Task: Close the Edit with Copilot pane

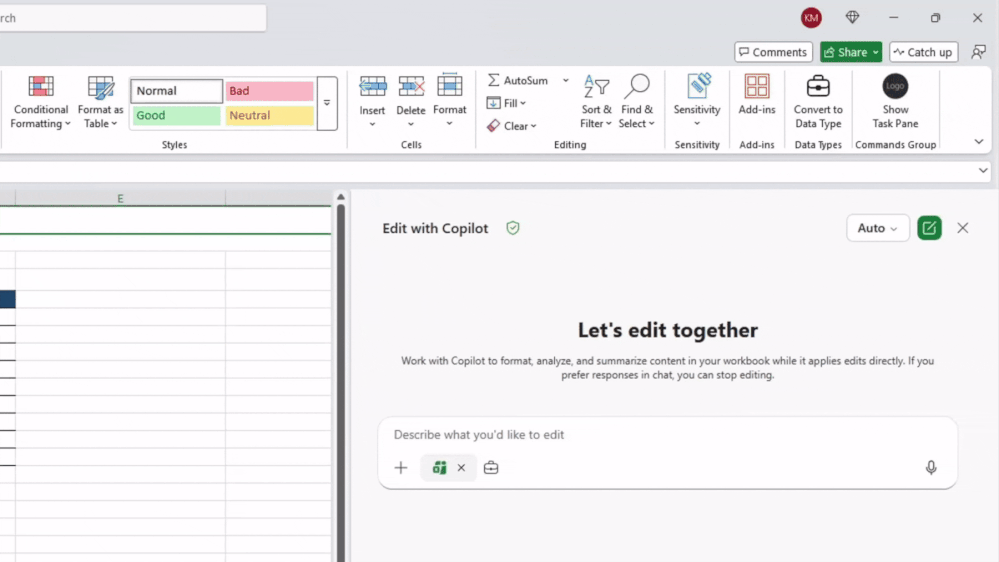Action: pos(963,228)
